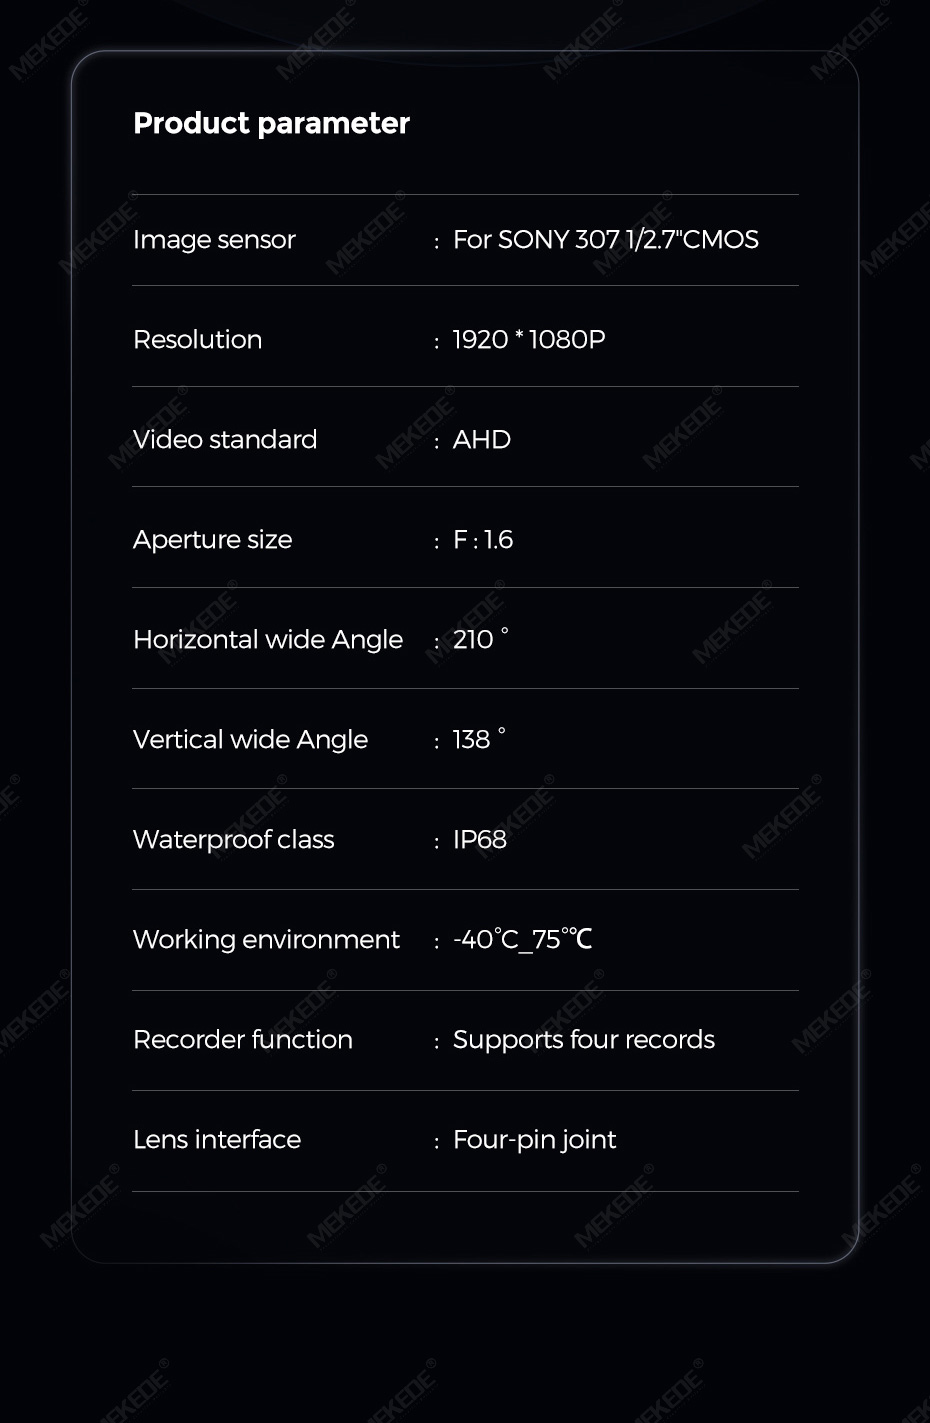The height and width of the screenshot is (1423, 930).
Task: Click the Vertical wide Angle label
Action: (x=250, y=740)
